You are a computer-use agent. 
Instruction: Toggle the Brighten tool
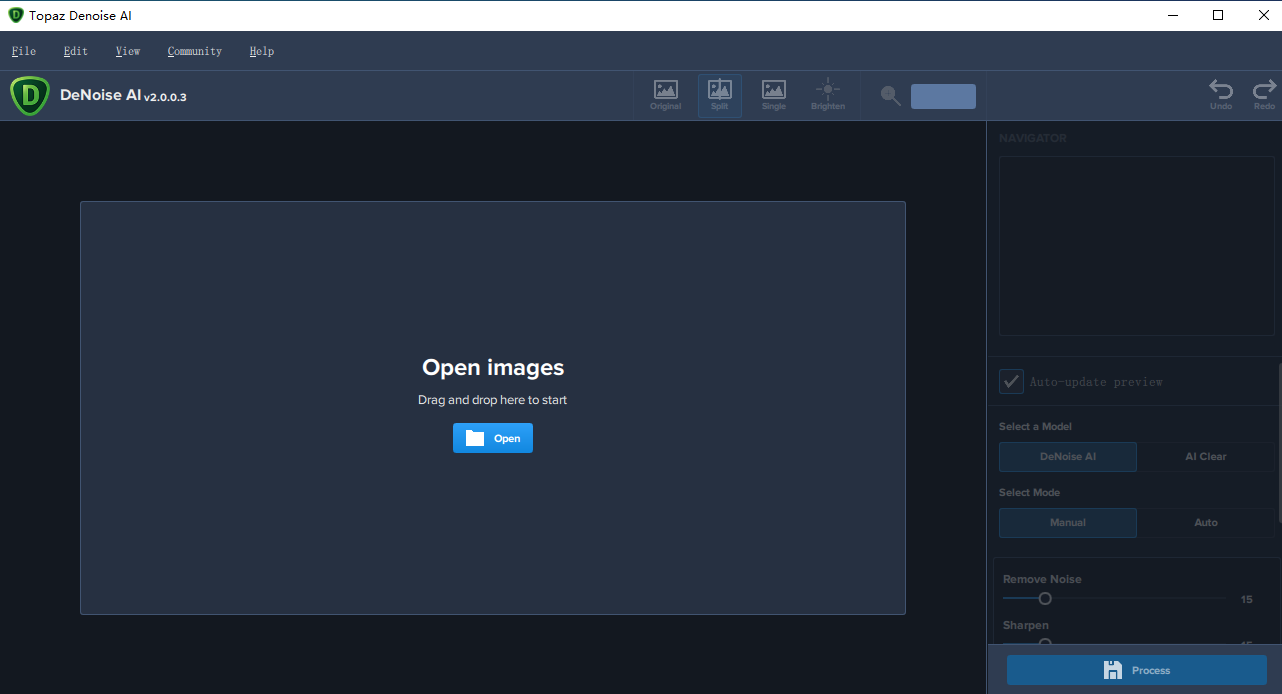(x=828, y=95)
